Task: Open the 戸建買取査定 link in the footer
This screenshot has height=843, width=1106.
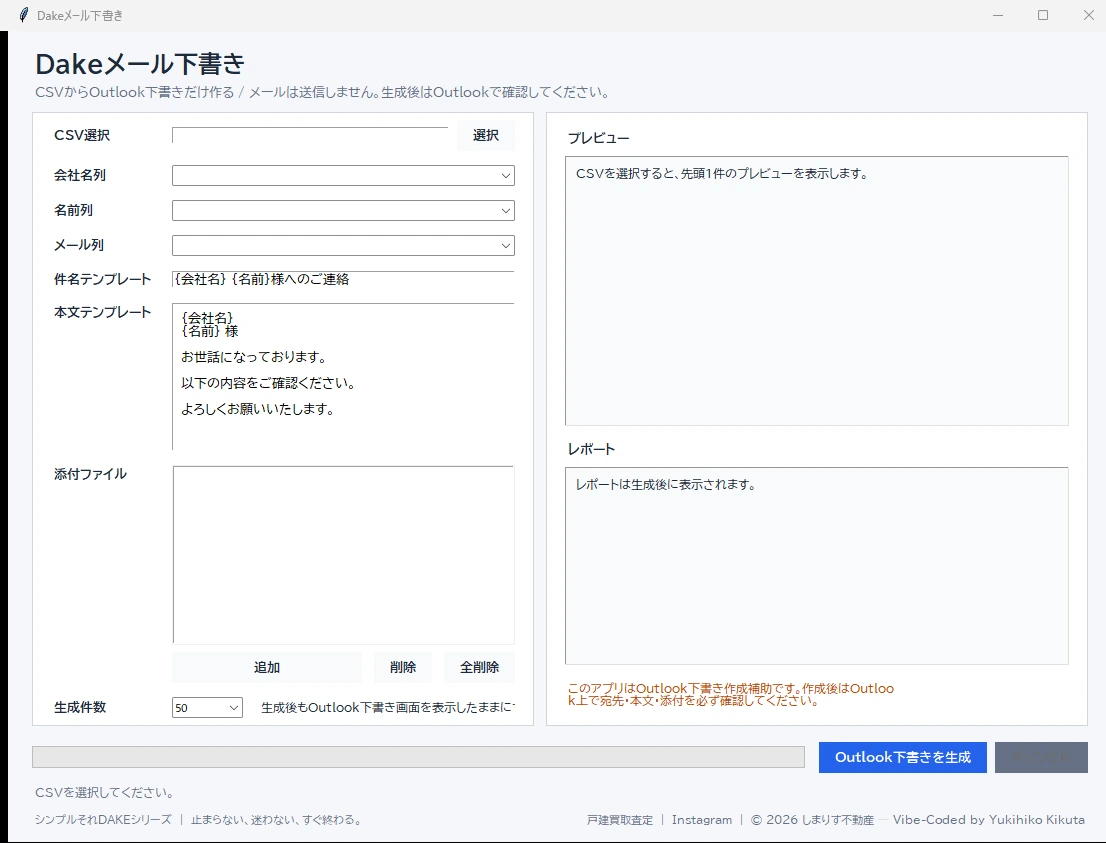Action: (x=620, y=820)
